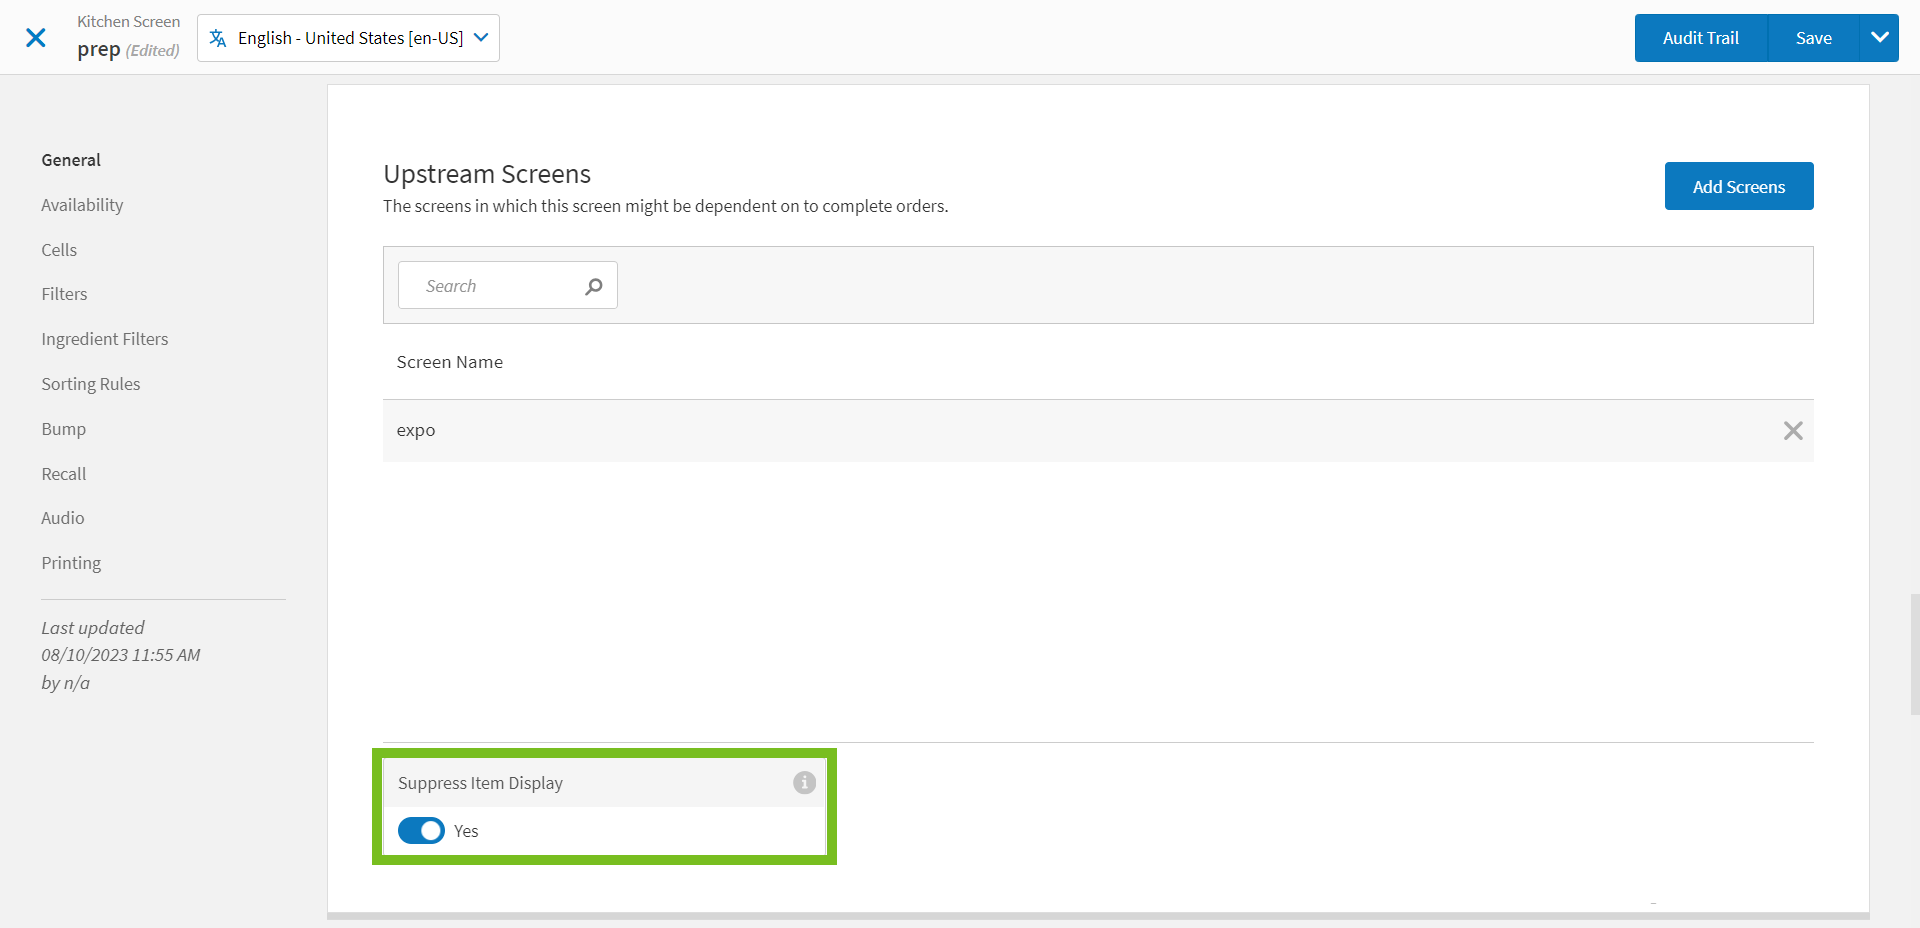Image resolution: width=1920 pixels, height=928 pixels.
Task: Remove the expo upstream screen
Action: [x=1792, y=430]
